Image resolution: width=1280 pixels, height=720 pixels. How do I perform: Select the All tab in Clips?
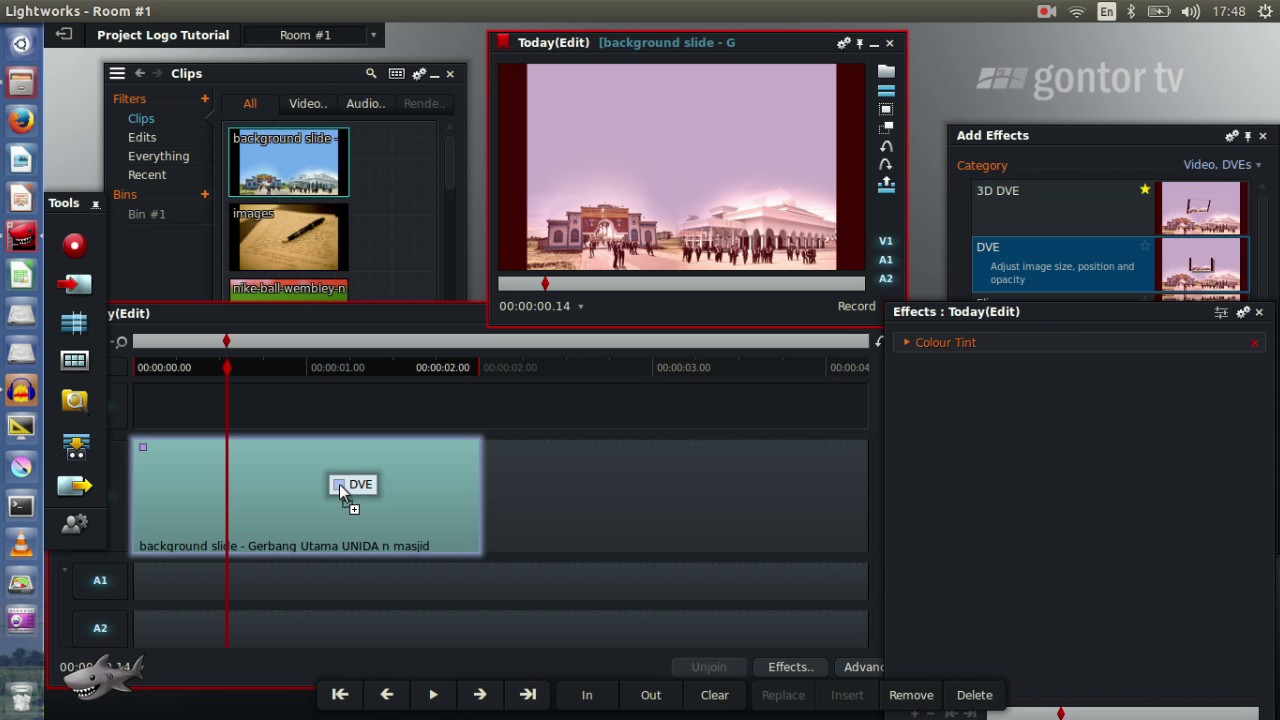tap(250, 104)
